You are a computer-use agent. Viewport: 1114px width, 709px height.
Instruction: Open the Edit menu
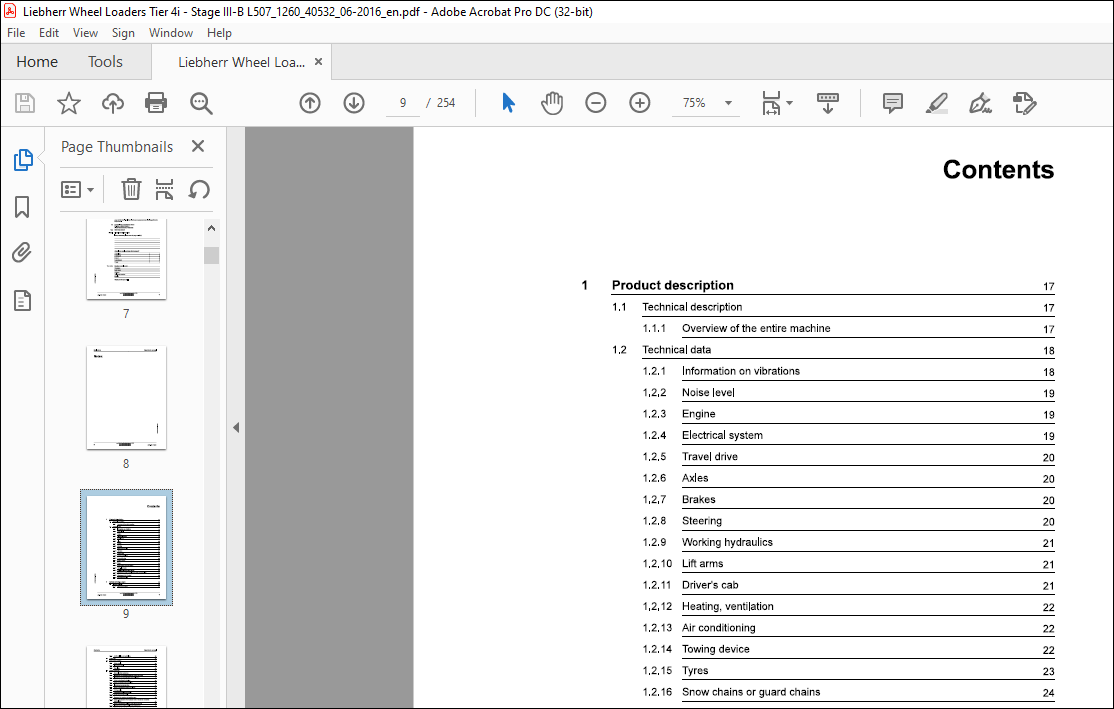click(x=48, y=33)
